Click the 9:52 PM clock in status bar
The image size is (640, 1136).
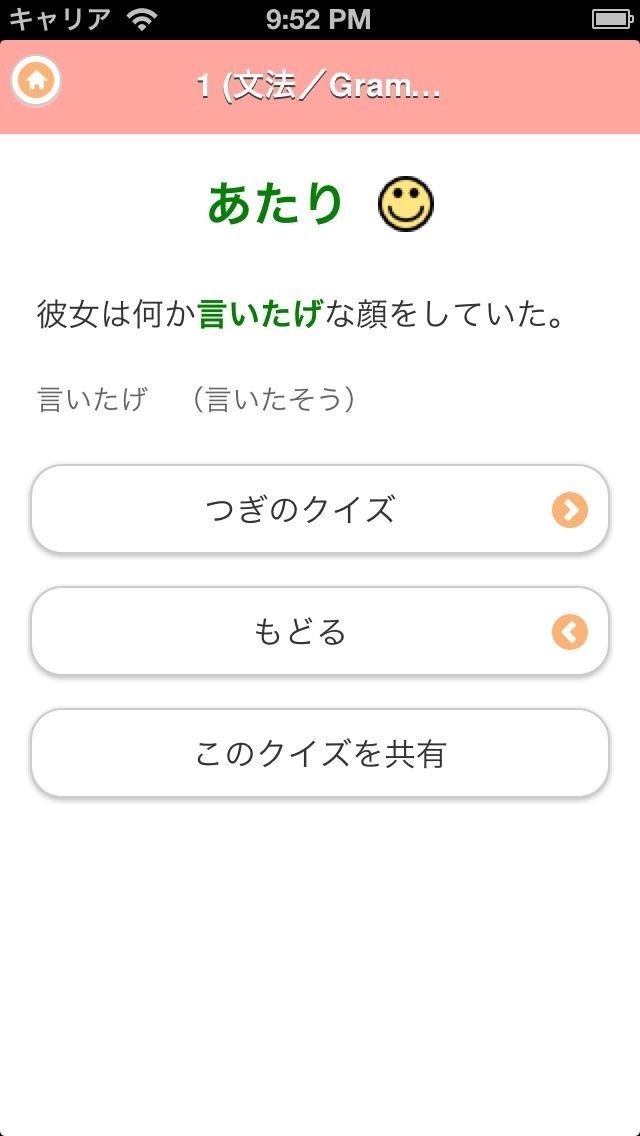pos(319,19)
